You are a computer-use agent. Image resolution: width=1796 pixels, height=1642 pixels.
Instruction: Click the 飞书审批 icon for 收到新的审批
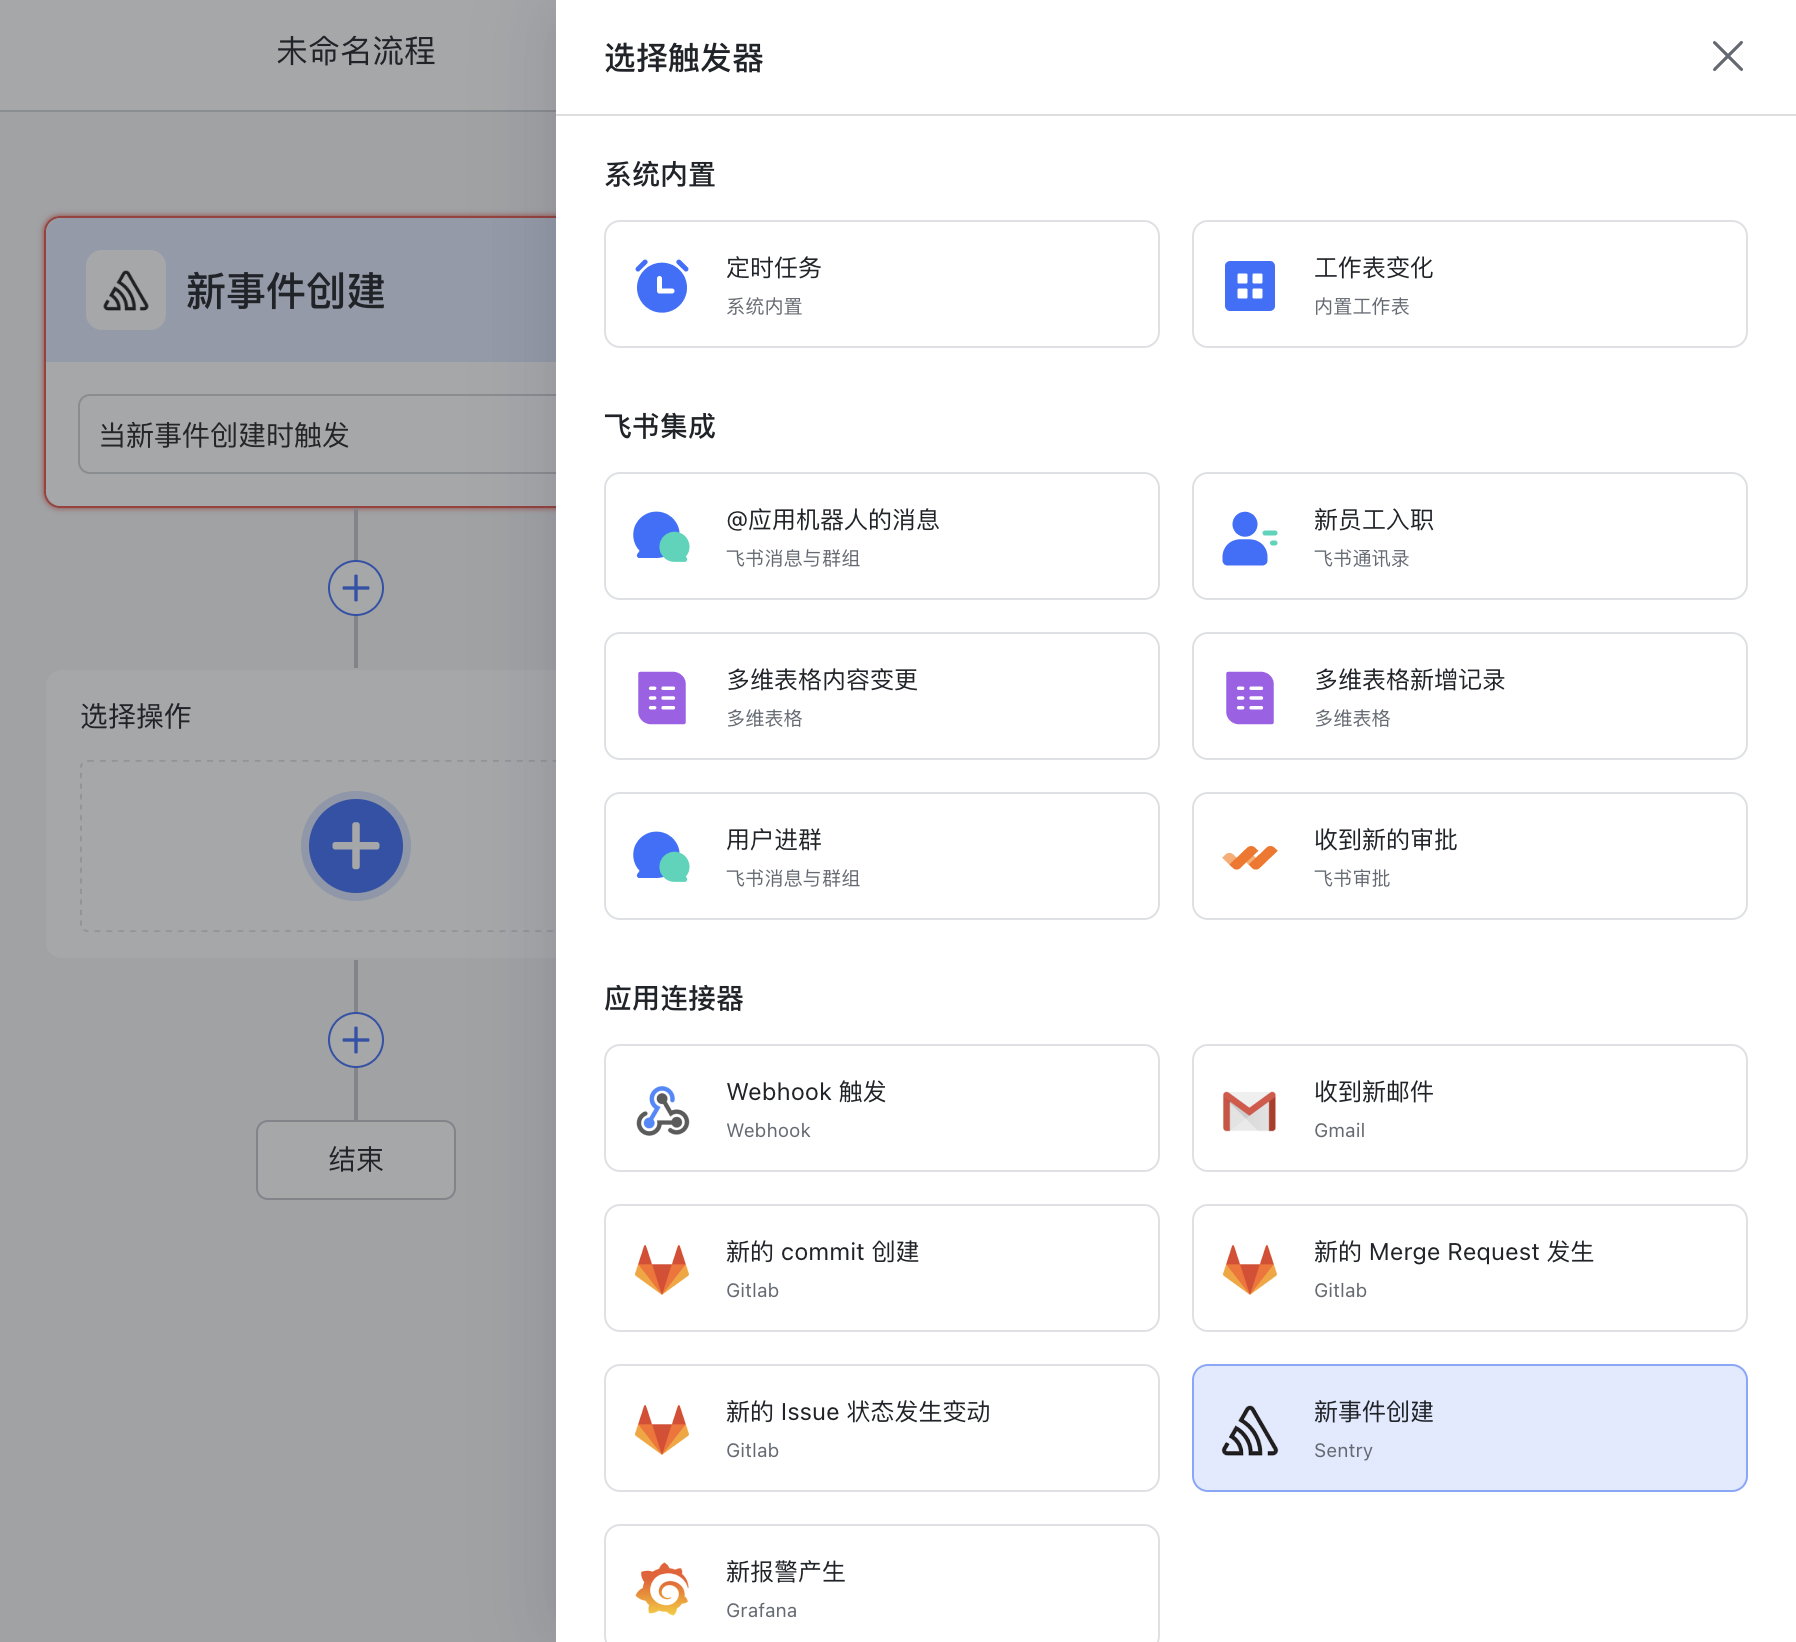[x=1248, y=856]
